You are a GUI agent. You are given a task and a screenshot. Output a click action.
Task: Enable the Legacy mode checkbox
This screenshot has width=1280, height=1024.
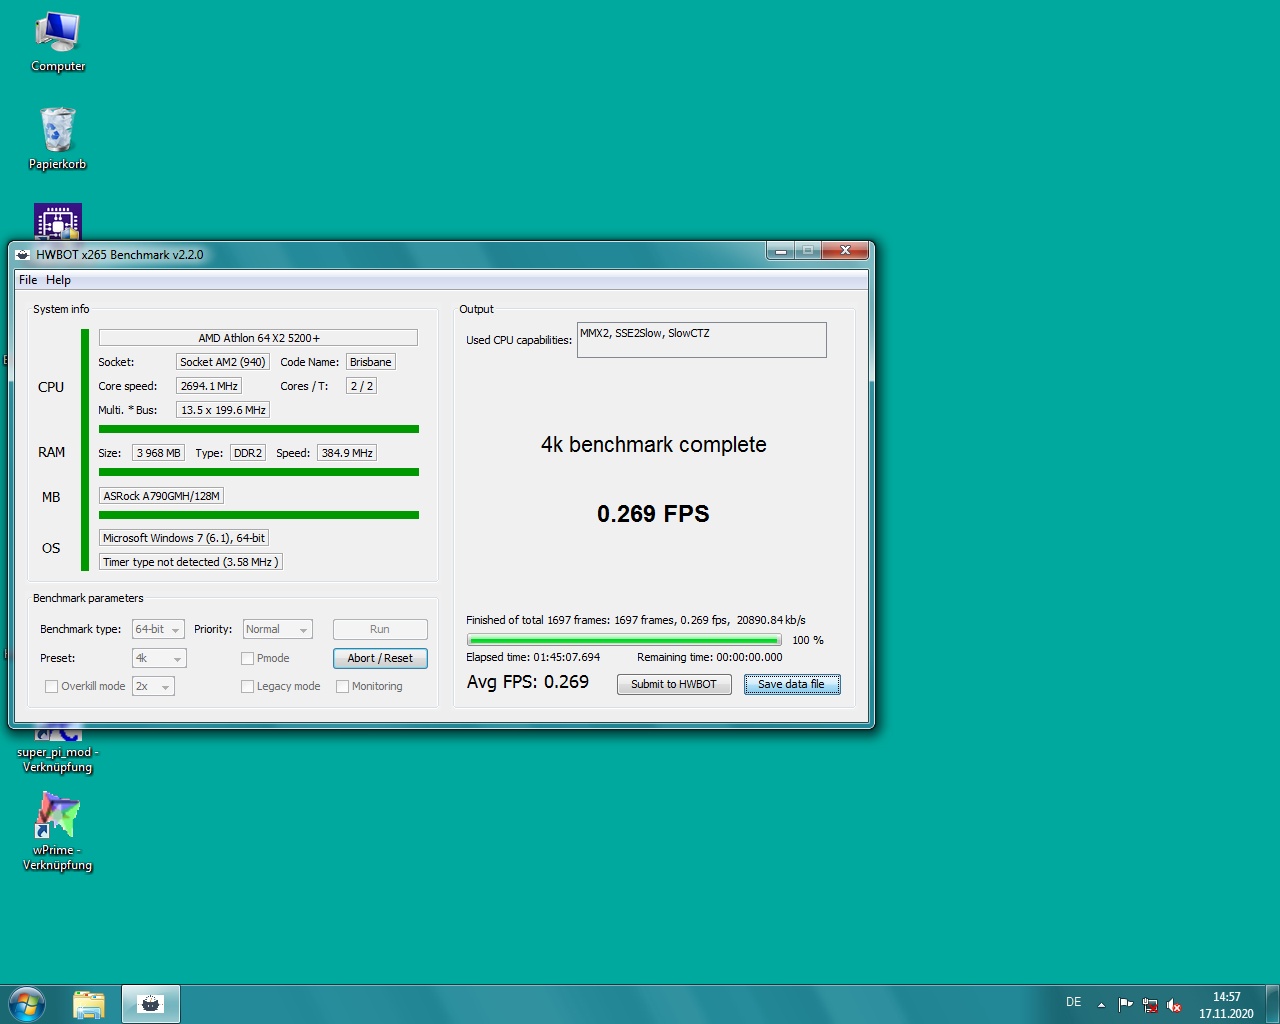247,686
